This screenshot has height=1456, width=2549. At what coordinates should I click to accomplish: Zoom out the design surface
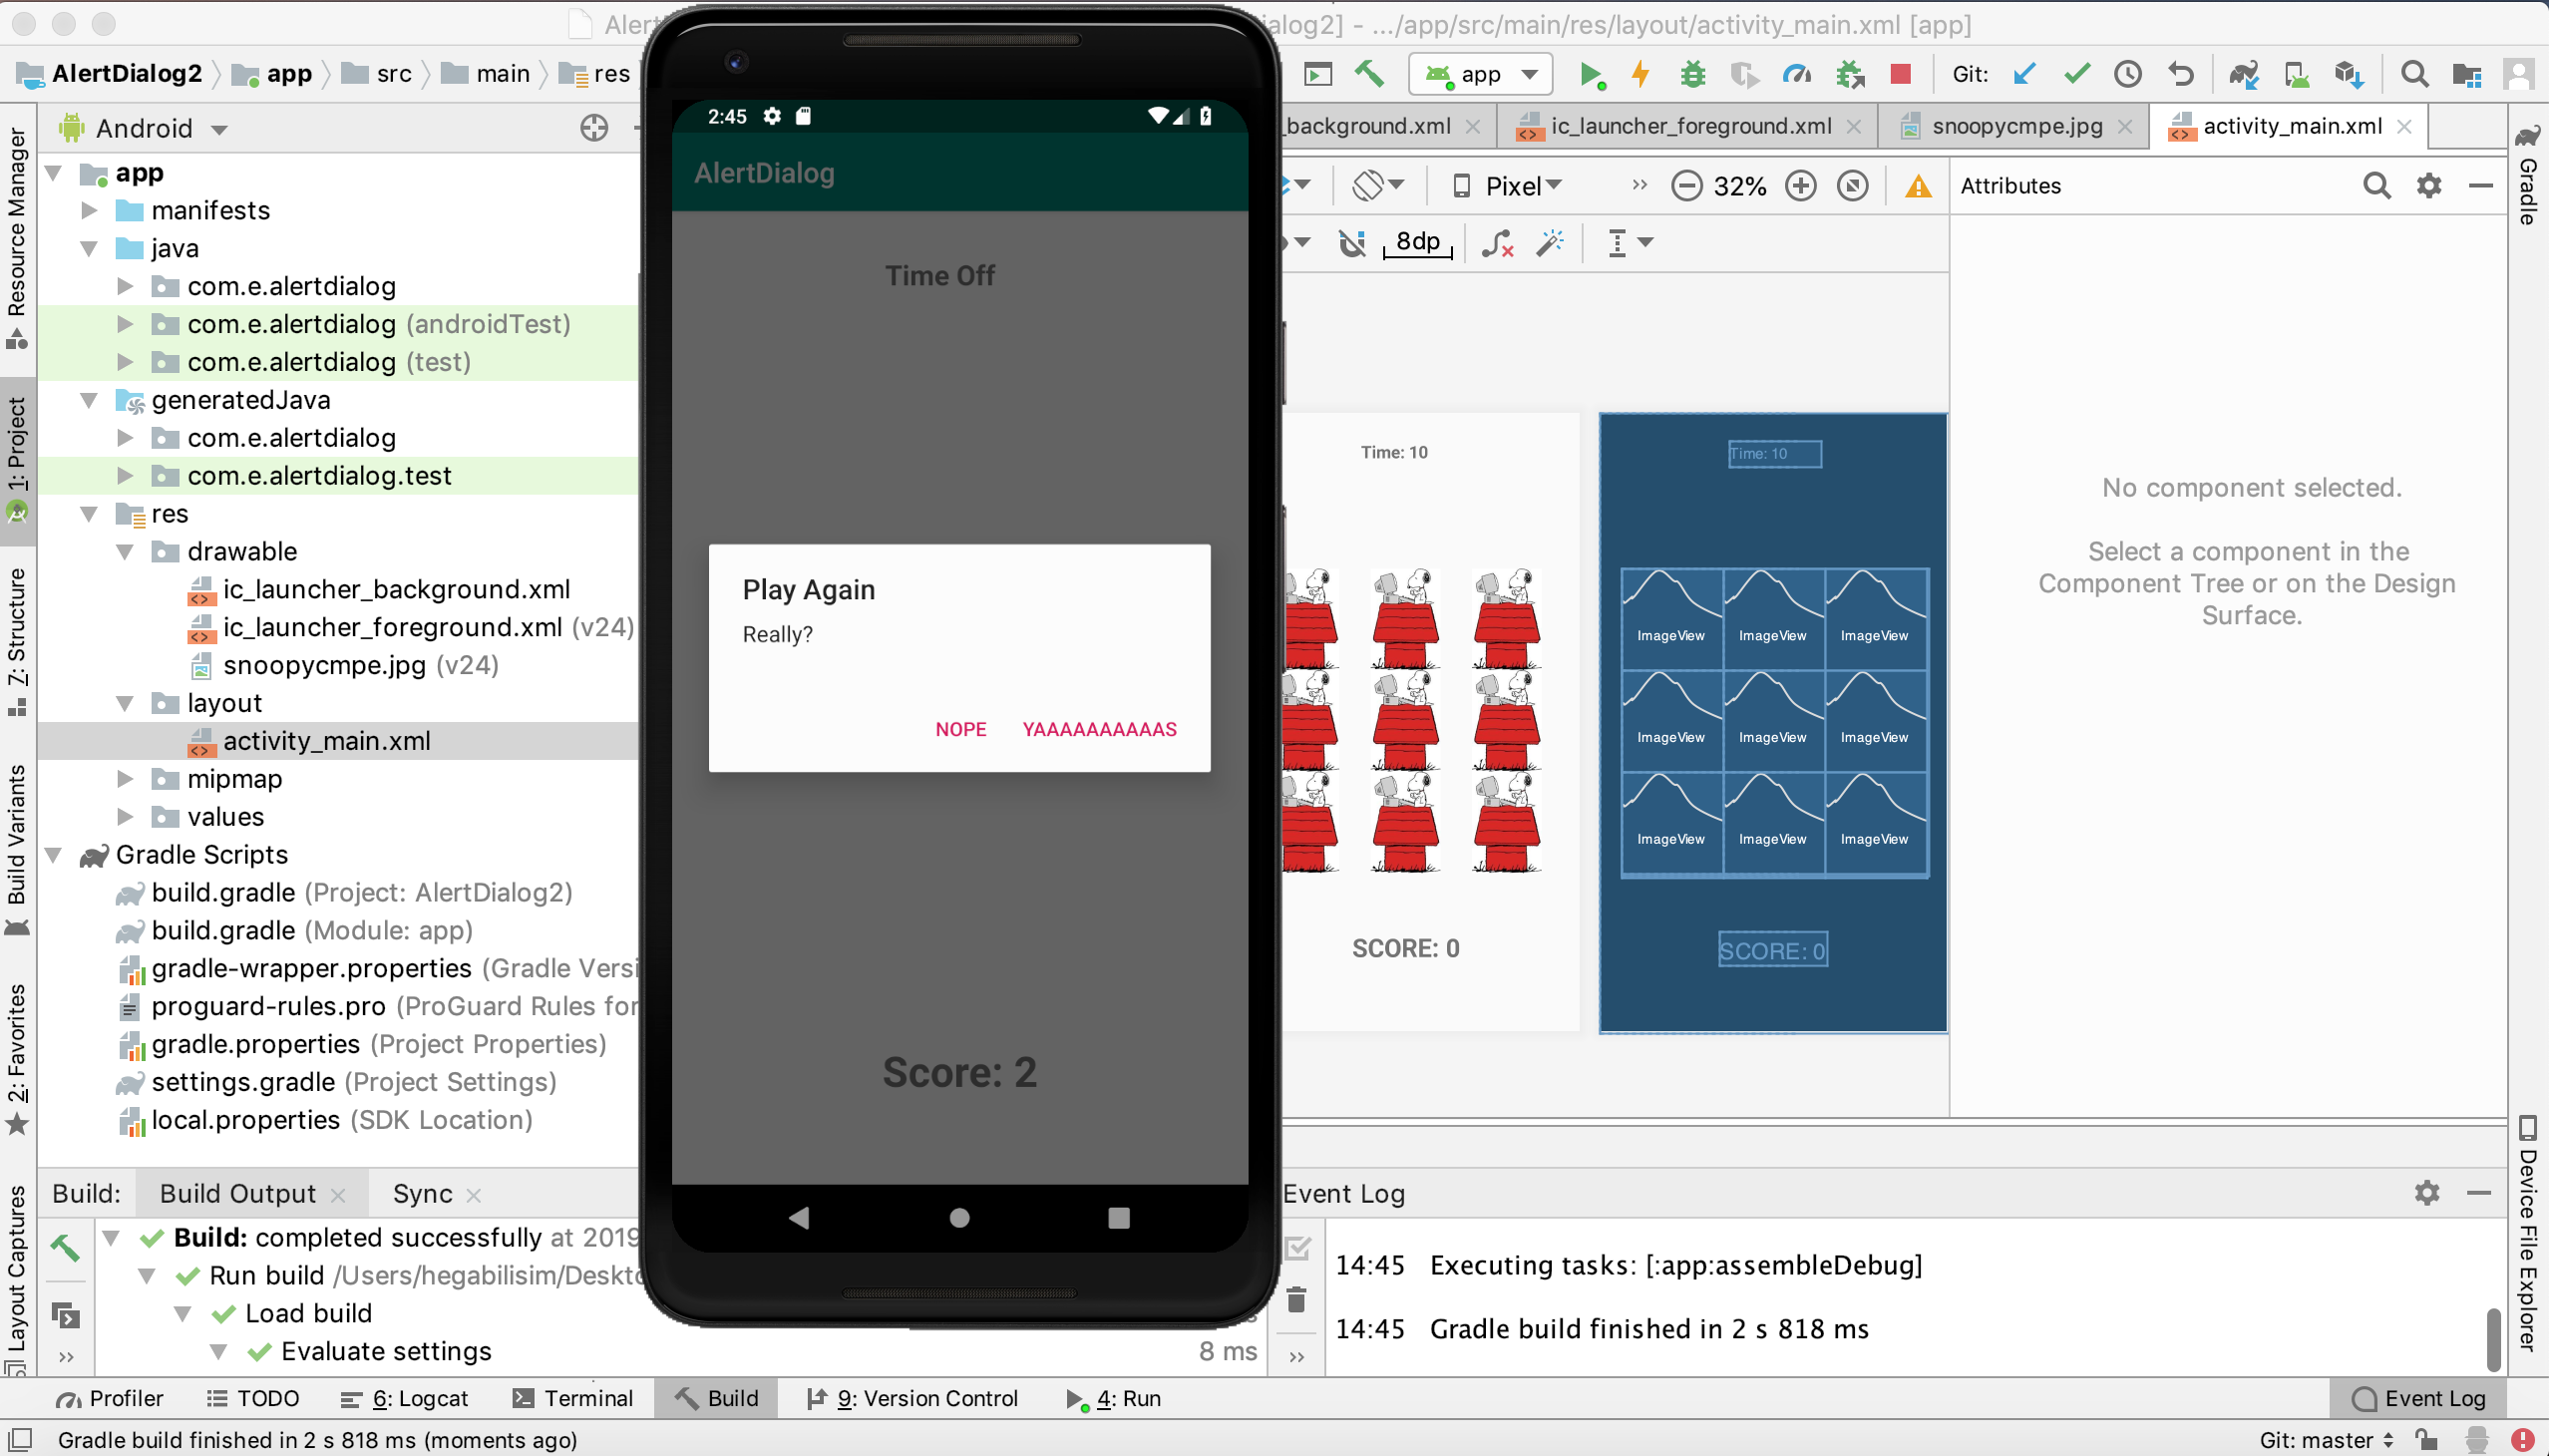pyautogui.click(x=1686, y=186)
